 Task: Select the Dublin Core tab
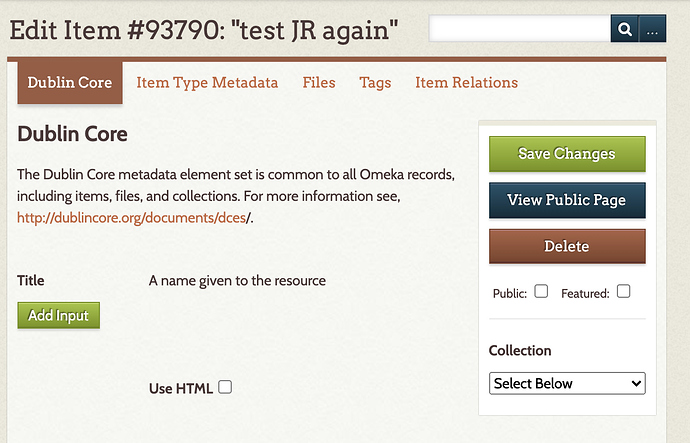click(70, 83)
